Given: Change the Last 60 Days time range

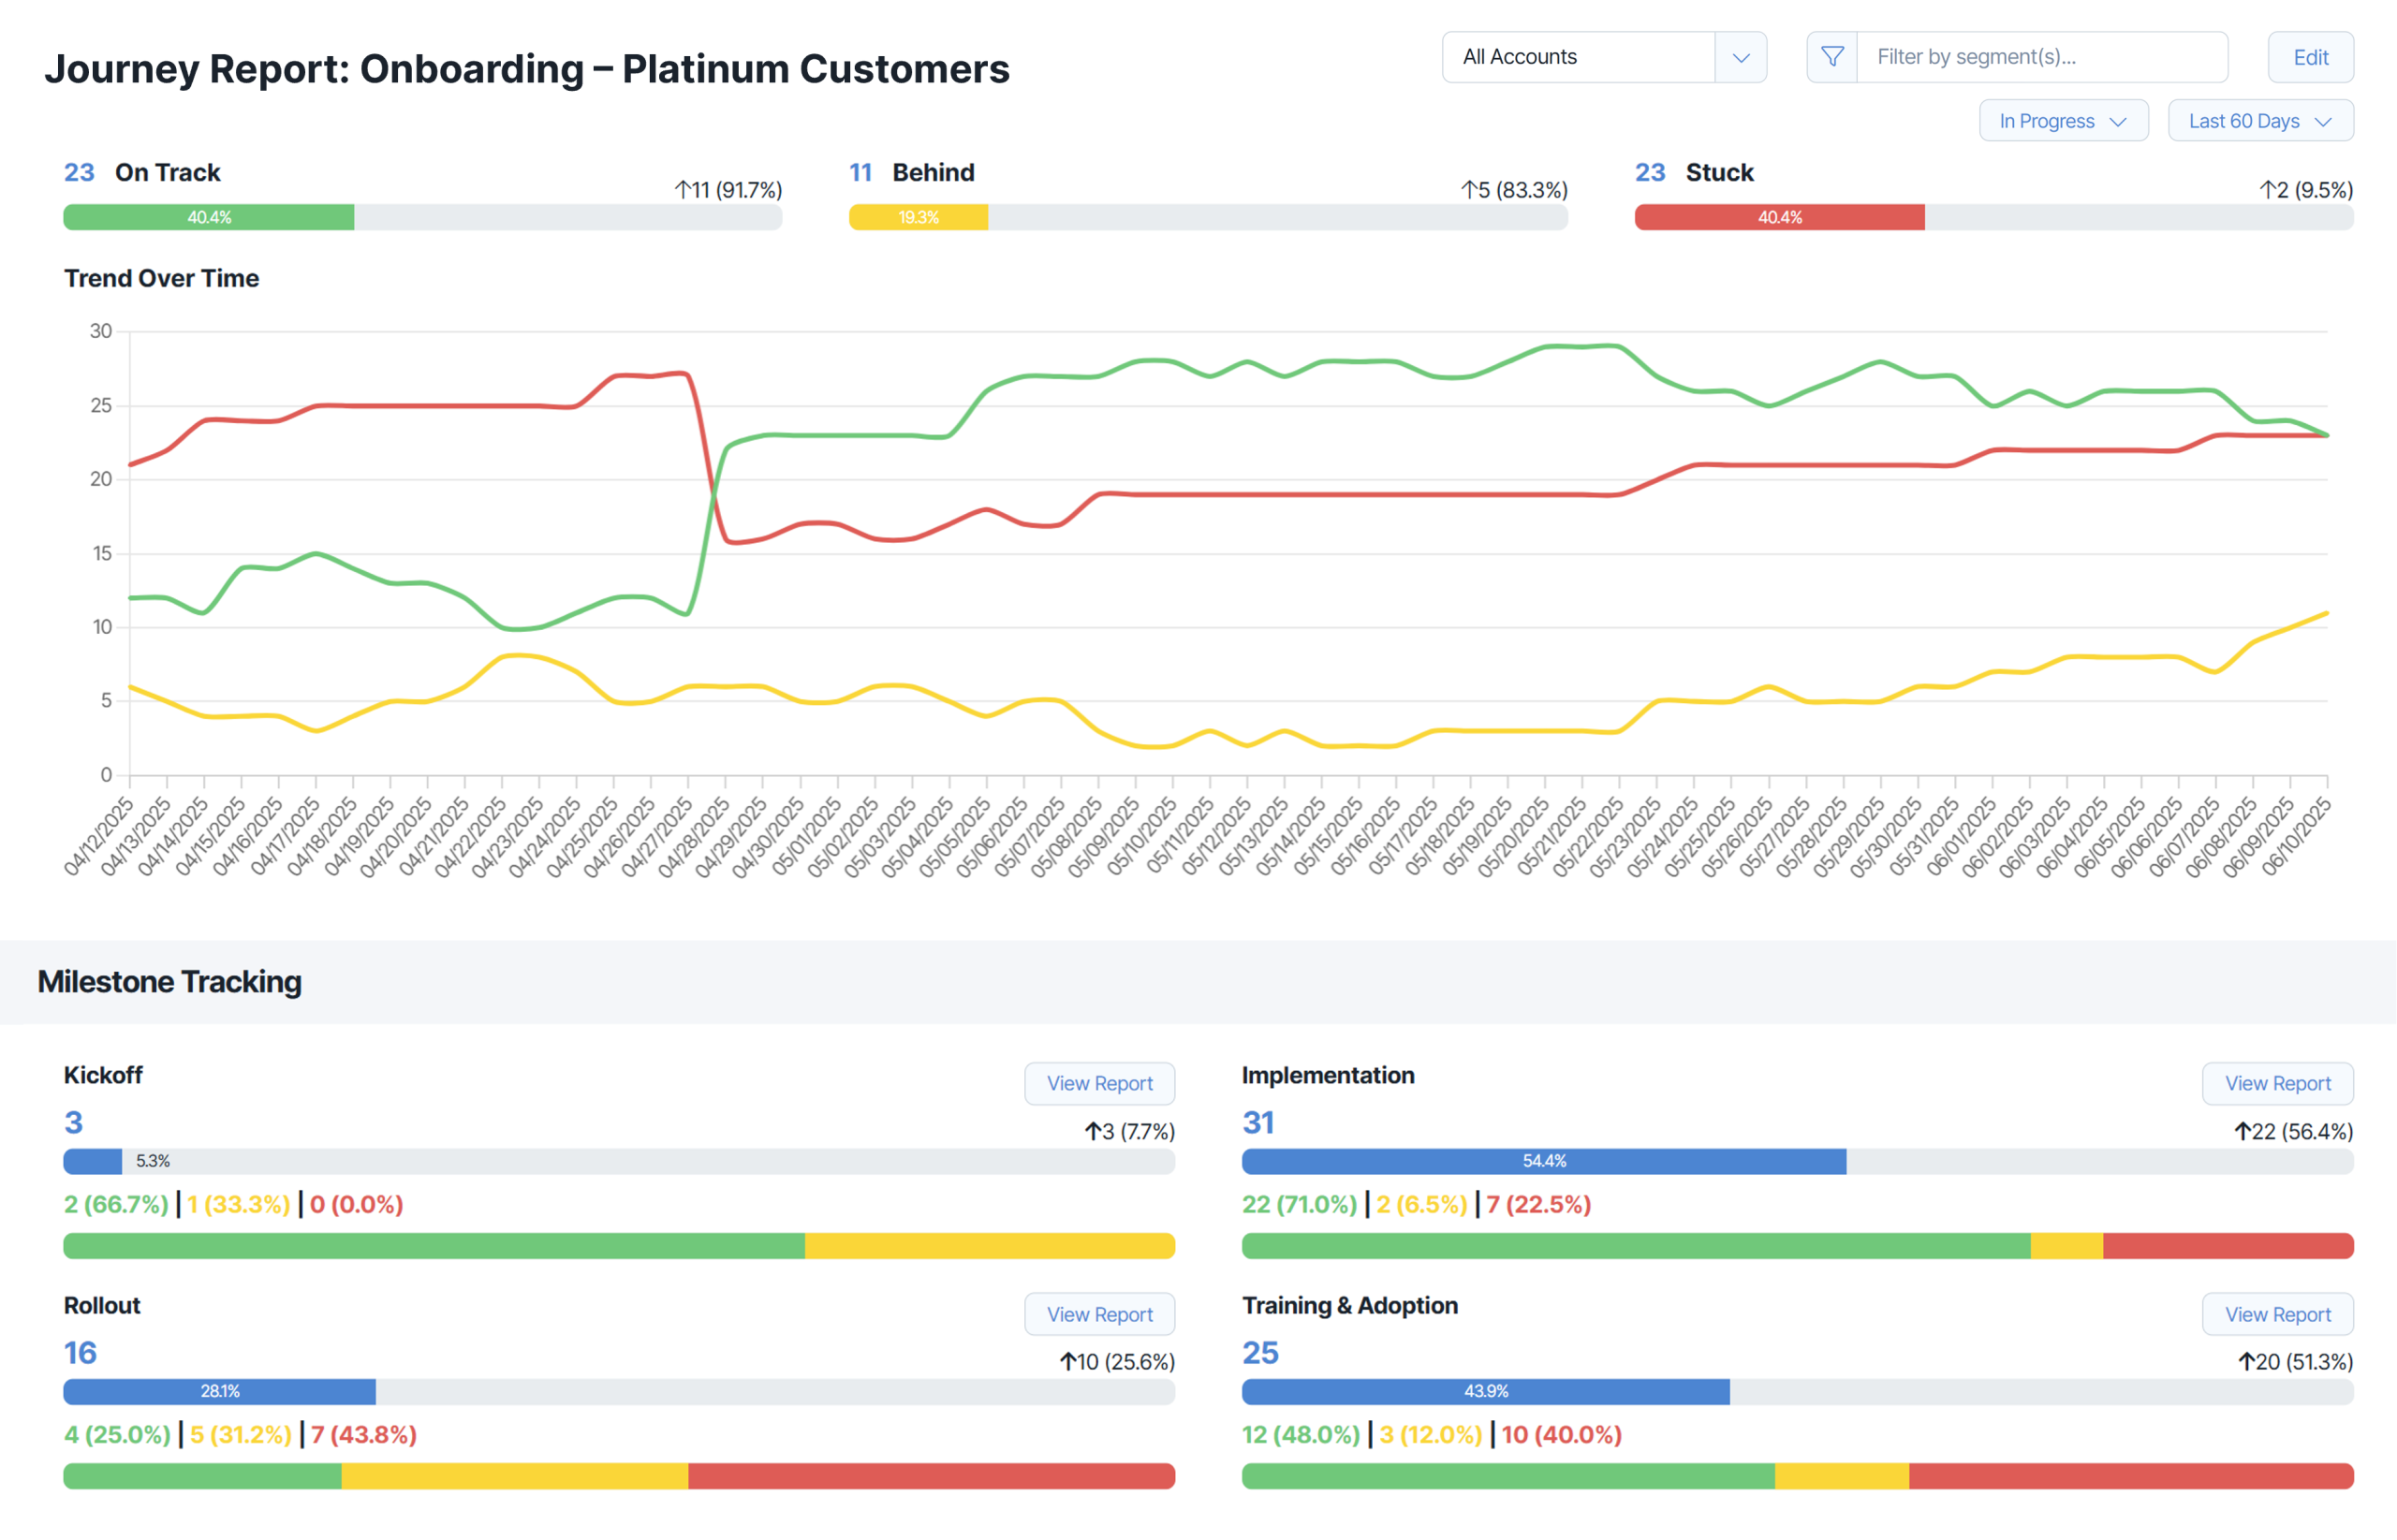Looking at the screenshot, I should [2260, 121].
